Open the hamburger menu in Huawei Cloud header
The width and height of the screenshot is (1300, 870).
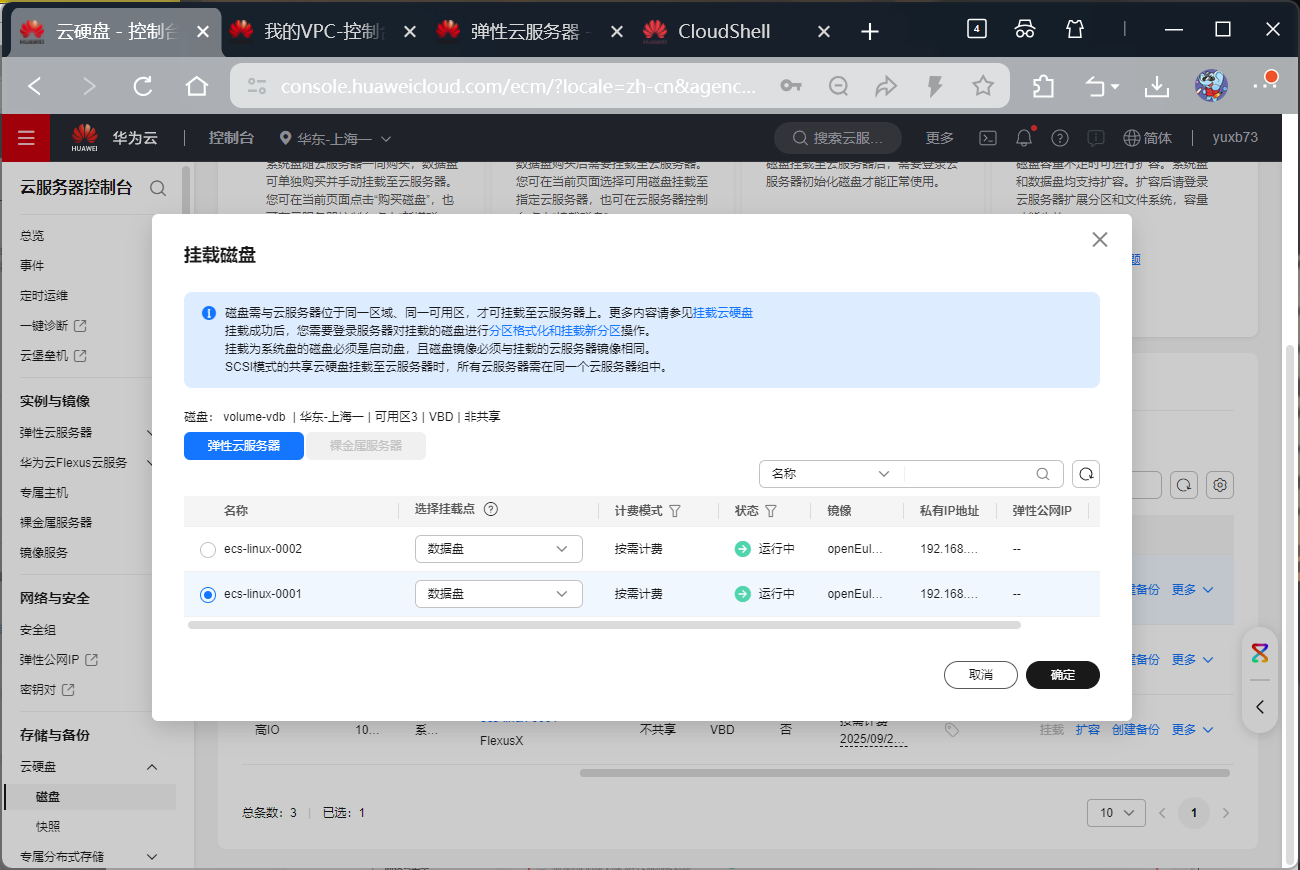(x=26, y=138)
